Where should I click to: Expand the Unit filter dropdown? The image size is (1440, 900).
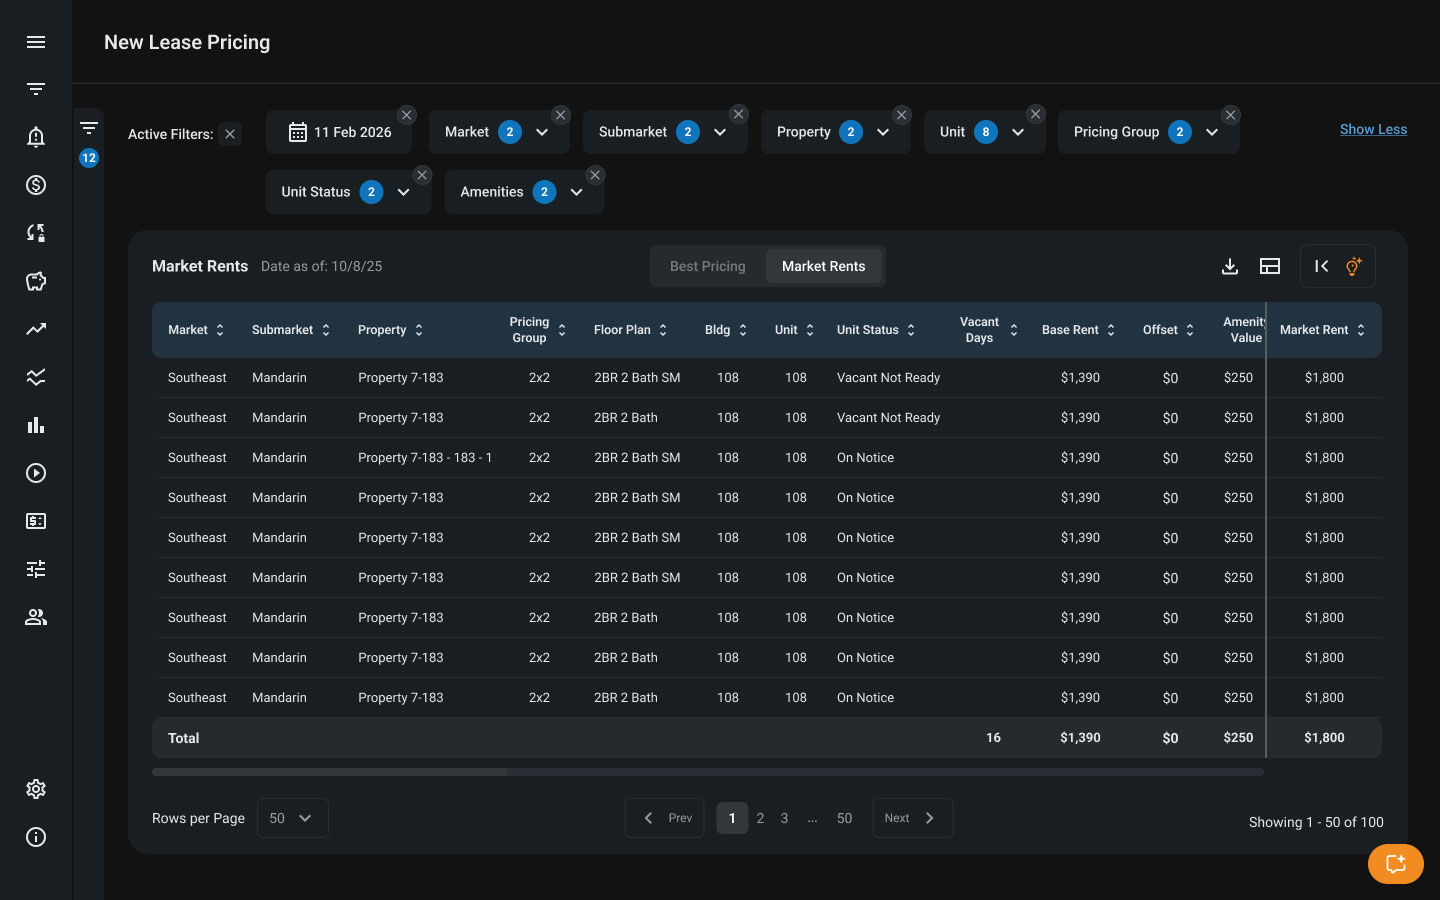pyautogui.click(x=1018, y=132)
